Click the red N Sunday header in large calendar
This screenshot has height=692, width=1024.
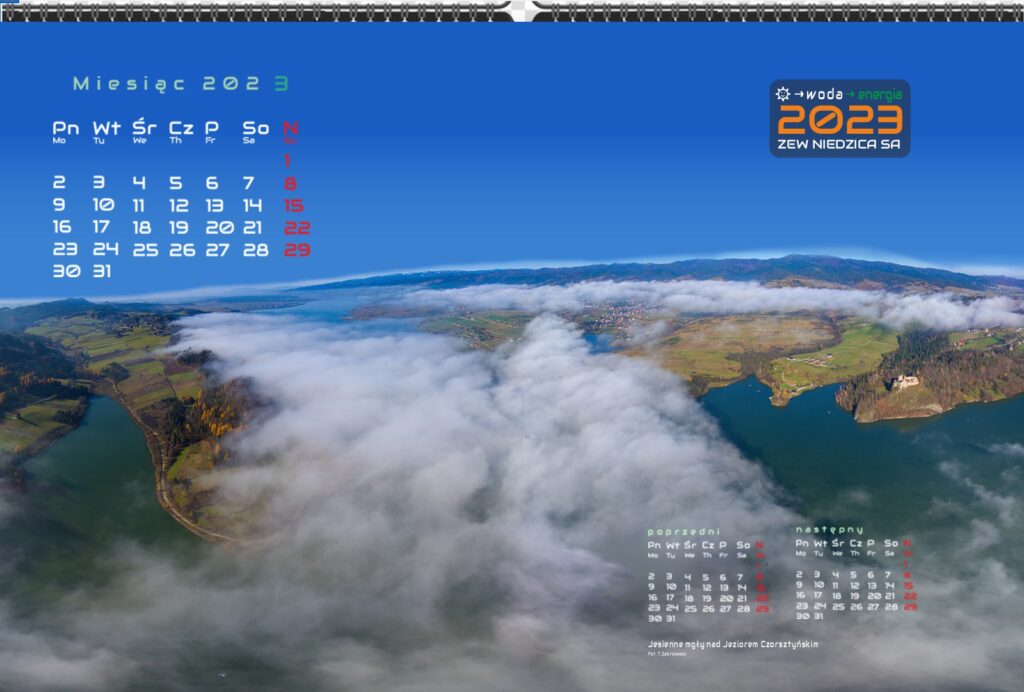point(290,128)
